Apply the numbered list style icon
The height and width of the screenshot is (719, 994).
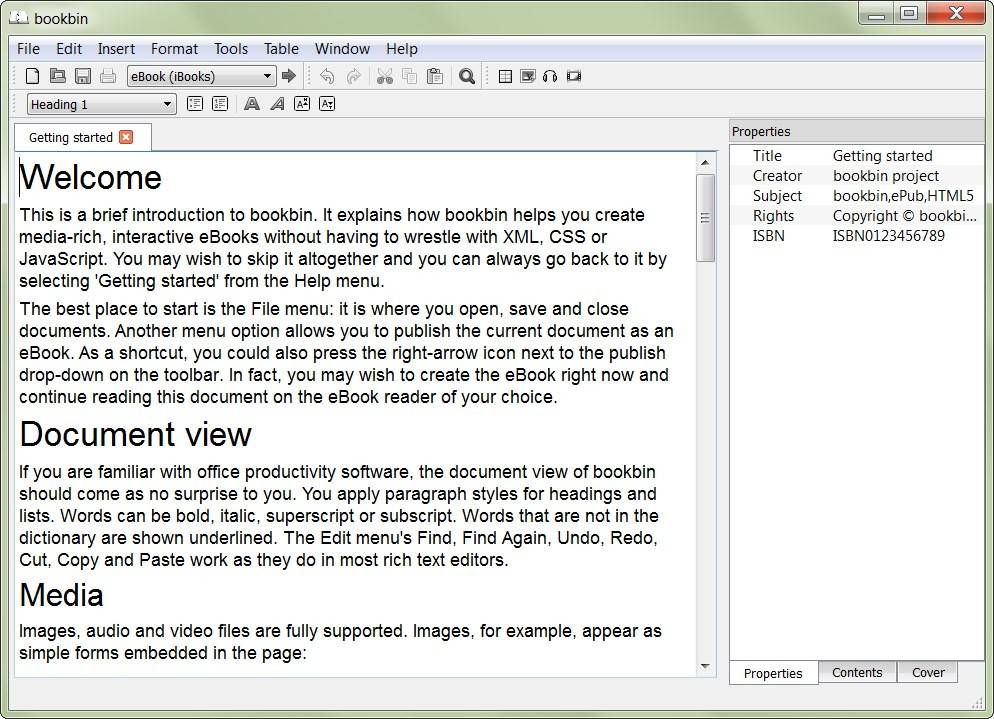pos(220,103)
